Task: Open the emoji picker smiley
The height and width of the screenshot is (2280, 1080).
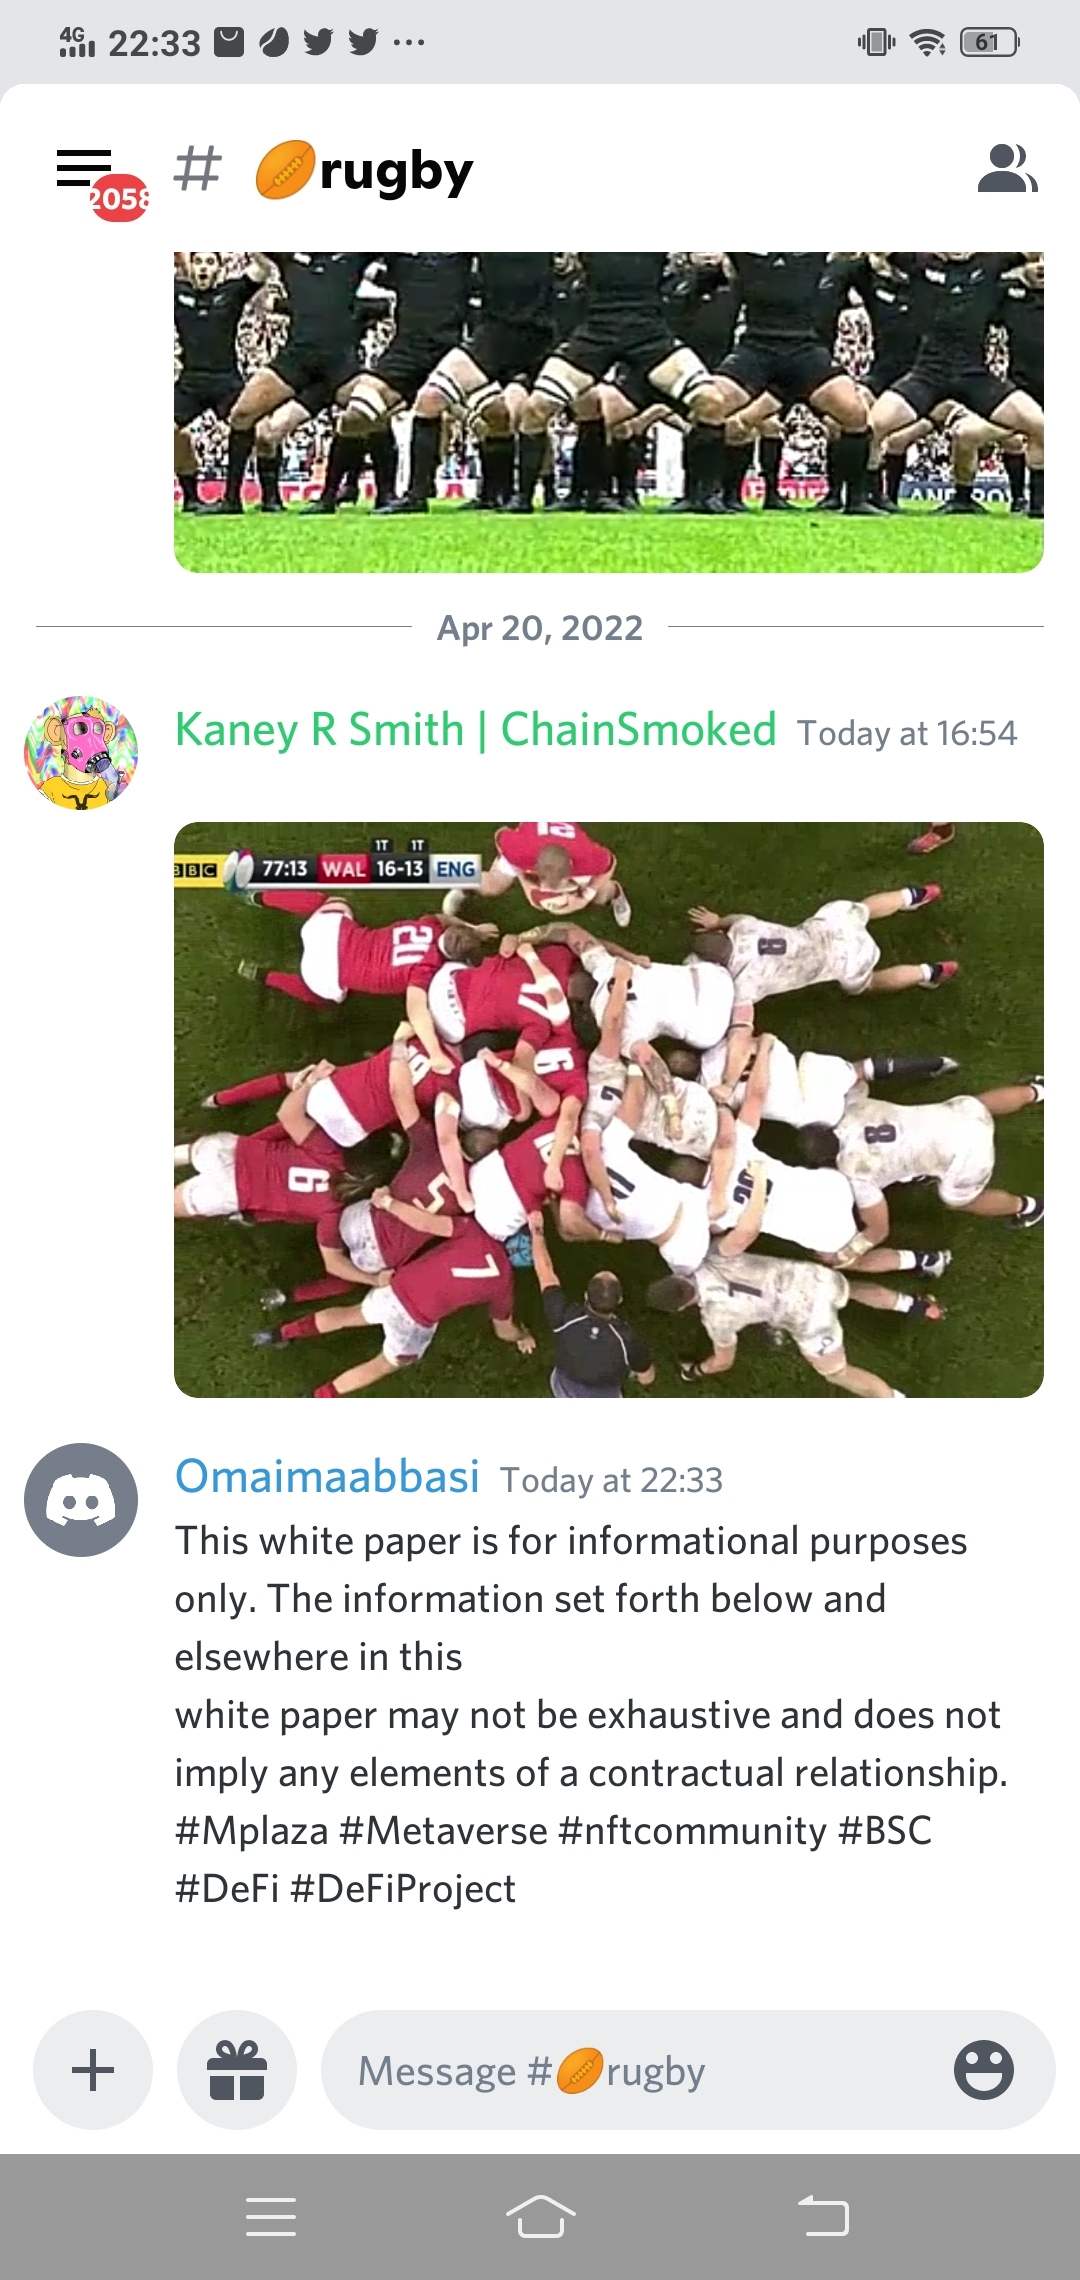Action: [x=984, y=2070]
